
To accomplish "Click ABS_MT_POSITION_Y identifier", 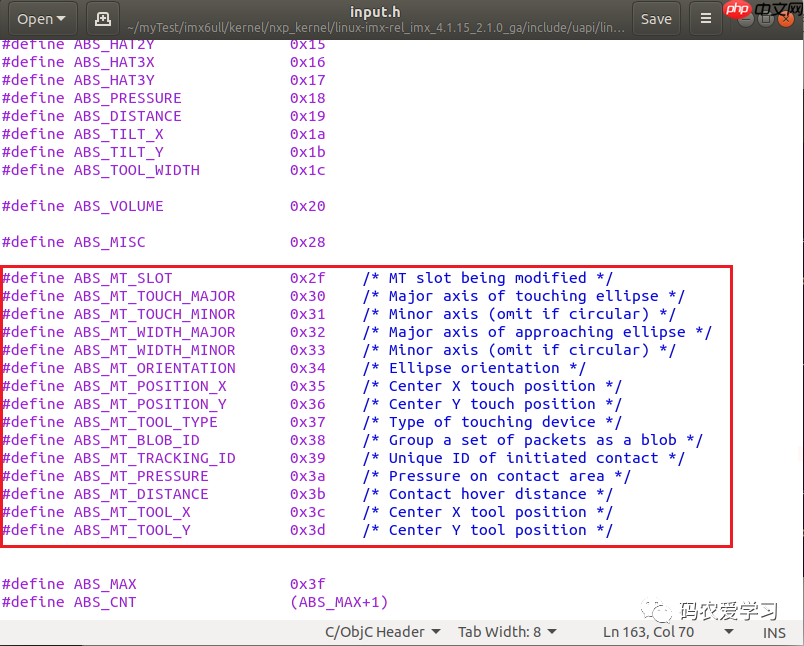I will click(x=150, y=404).
